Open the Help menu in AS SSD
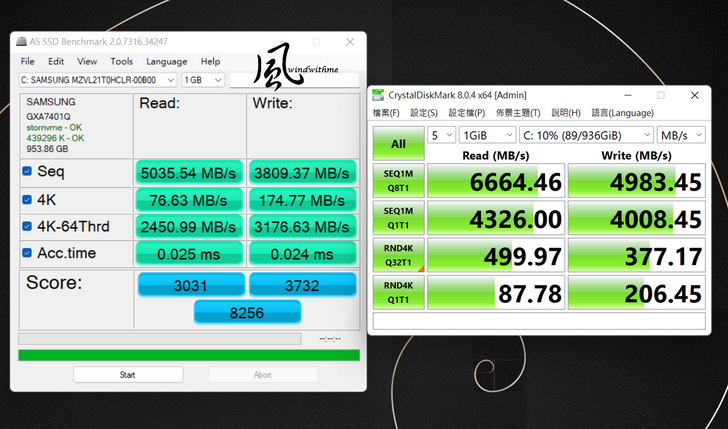 tap(210, 61)
